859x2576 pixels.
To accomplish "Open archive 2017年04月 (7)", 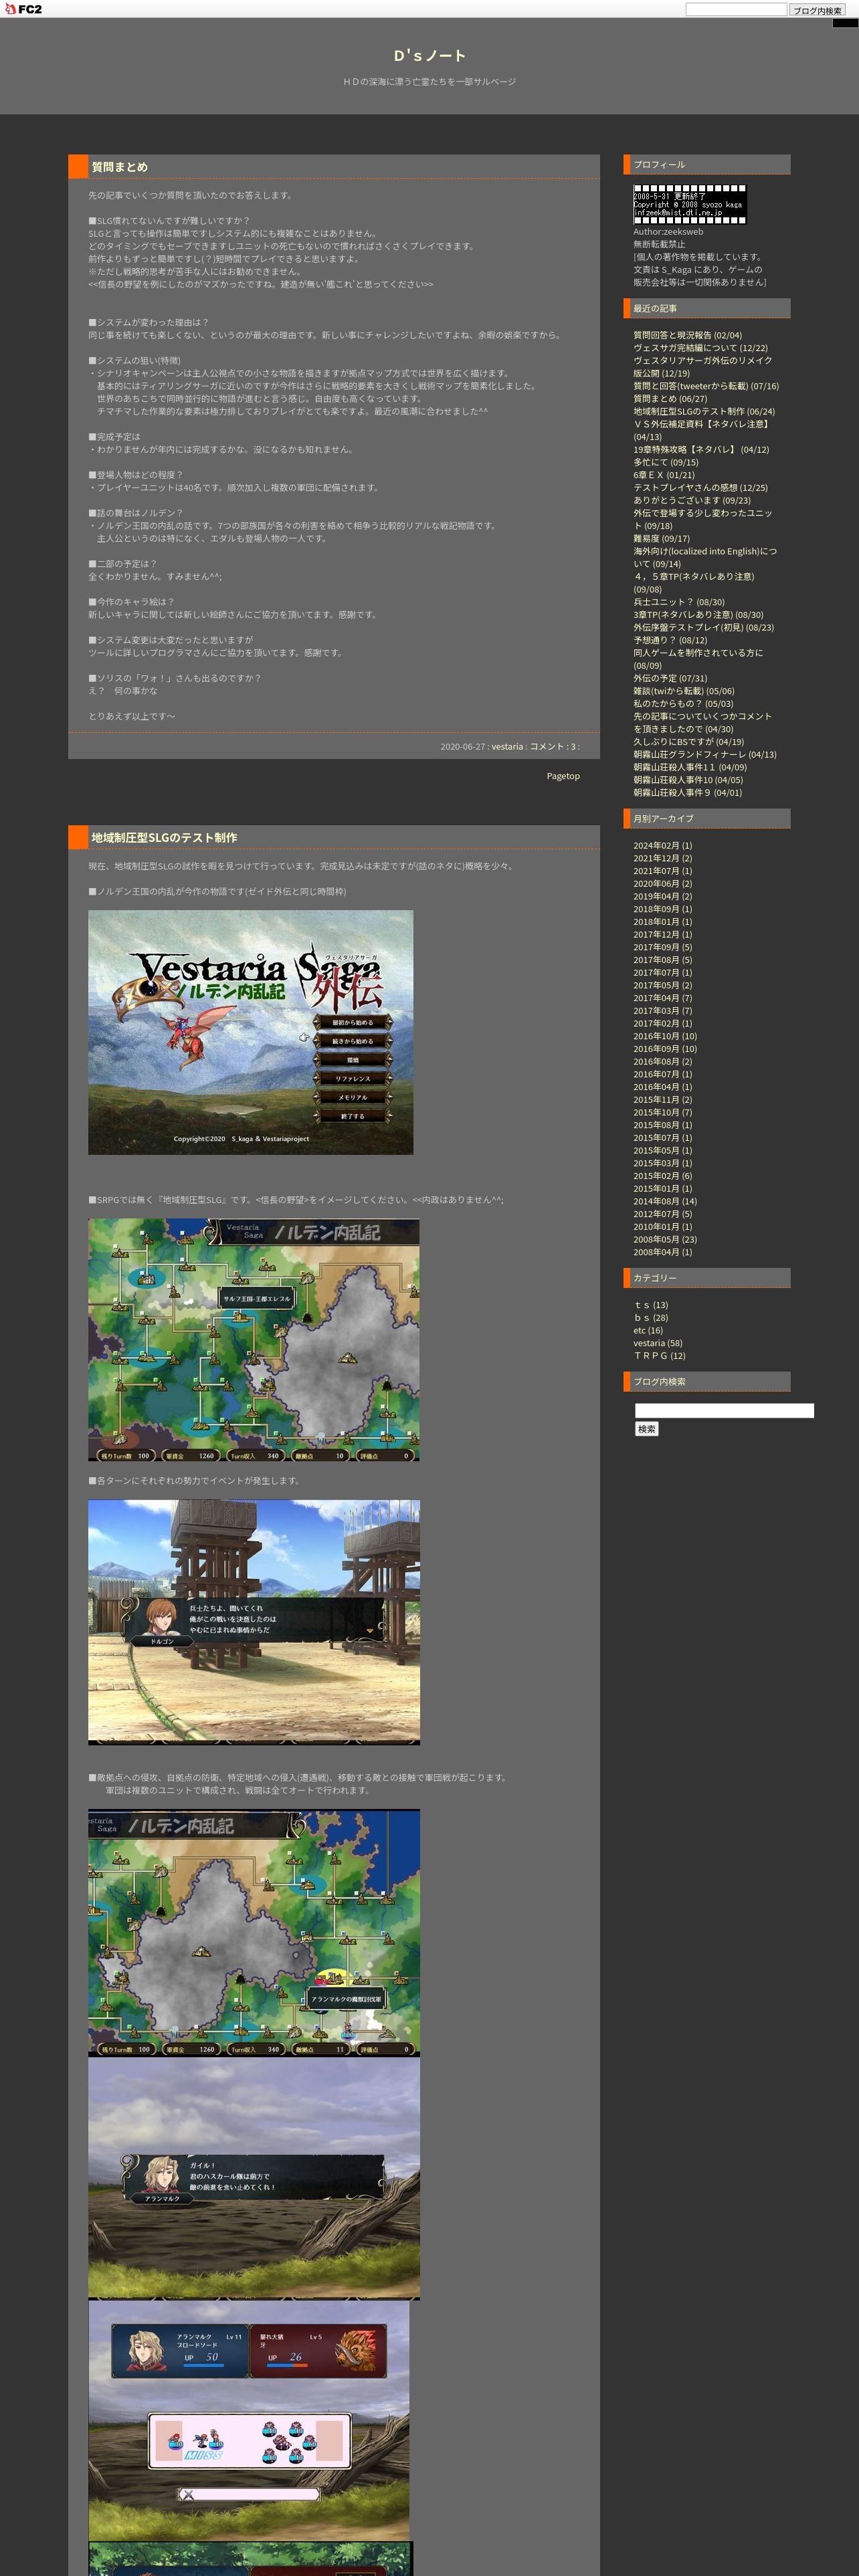I will pos(662,998).
